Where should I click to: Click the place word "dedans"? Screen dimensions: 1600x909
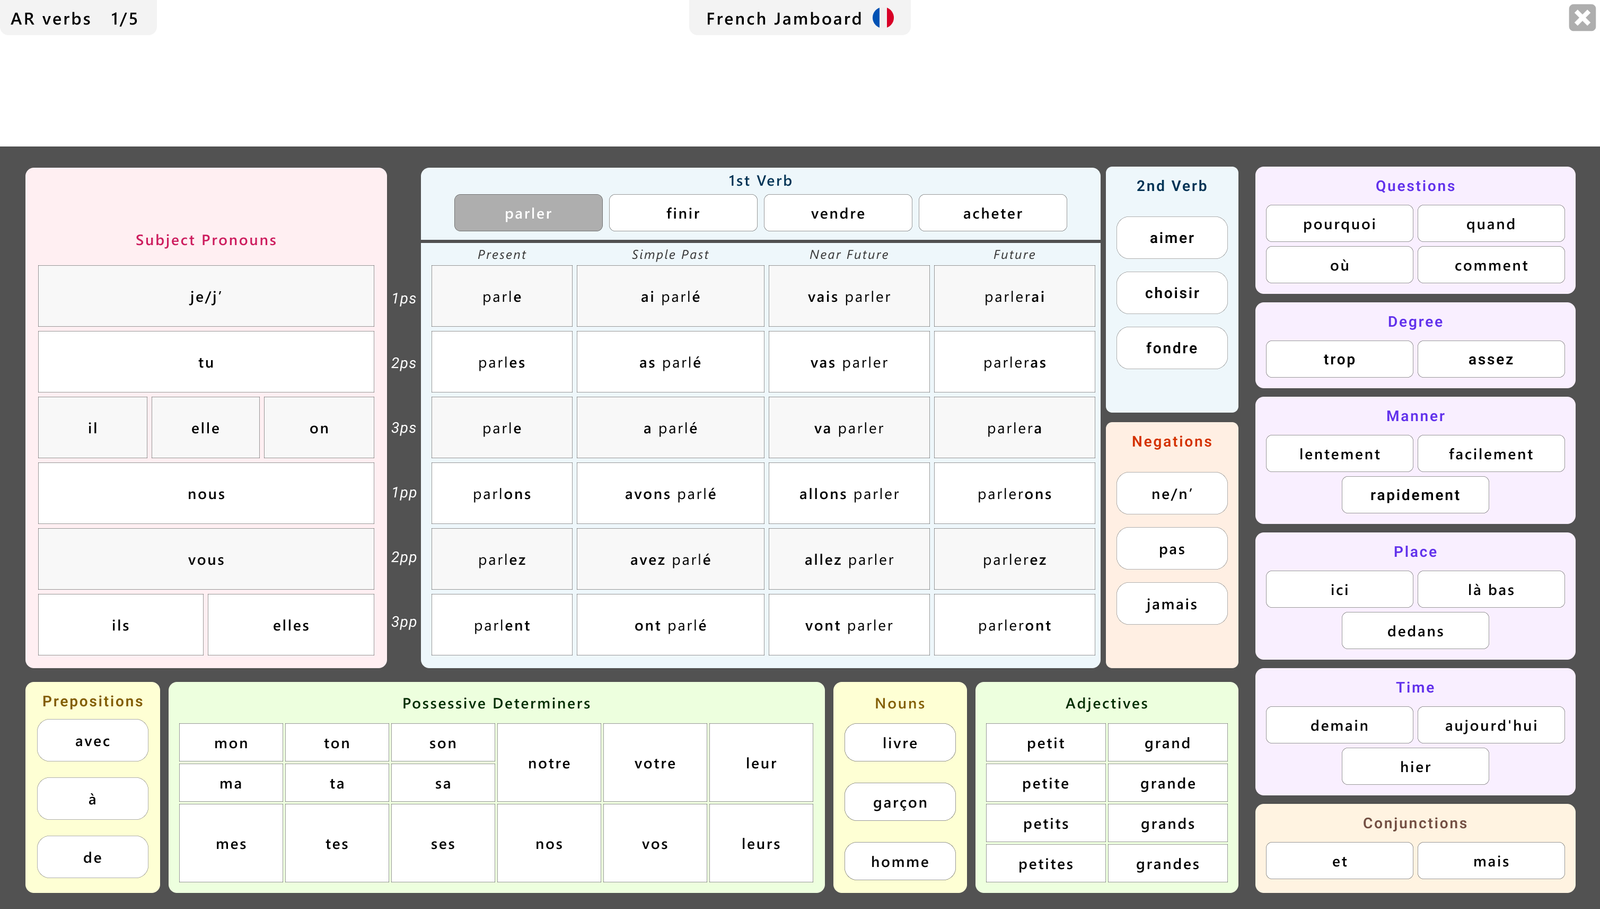click(1415, 631)
